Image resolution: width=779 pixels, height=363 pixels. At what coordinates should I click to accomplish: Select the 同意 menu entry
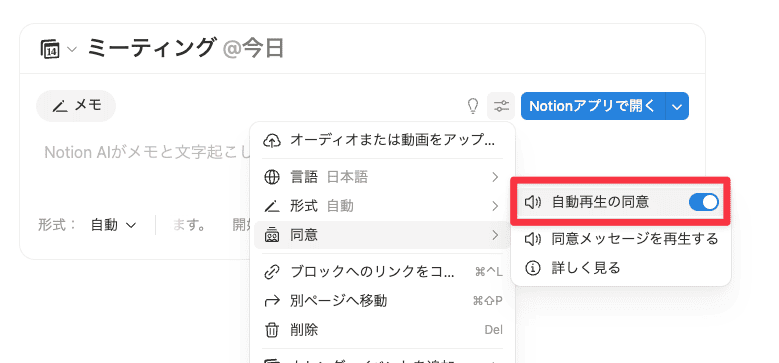tap(382, 235)
